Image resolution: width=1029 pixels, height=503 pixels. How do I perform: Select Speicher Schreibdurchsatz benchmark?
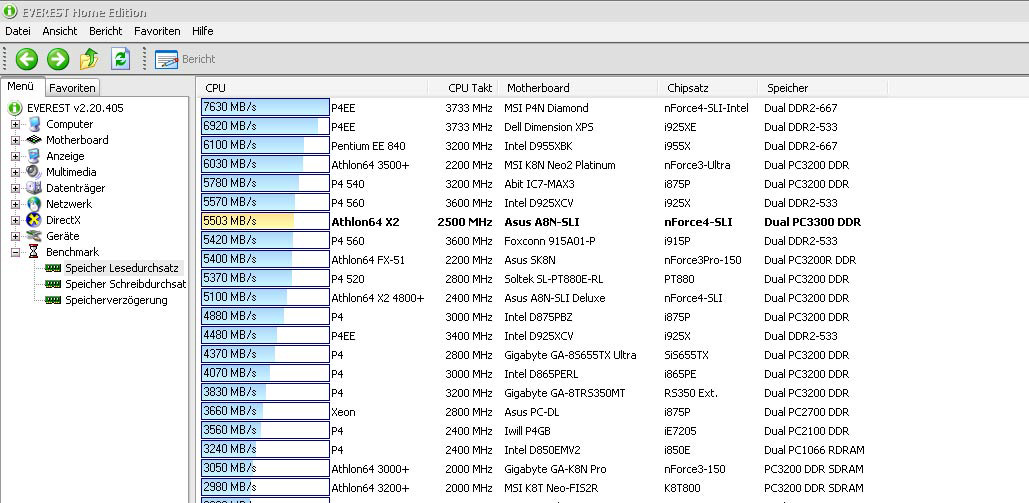coord(125,284)
